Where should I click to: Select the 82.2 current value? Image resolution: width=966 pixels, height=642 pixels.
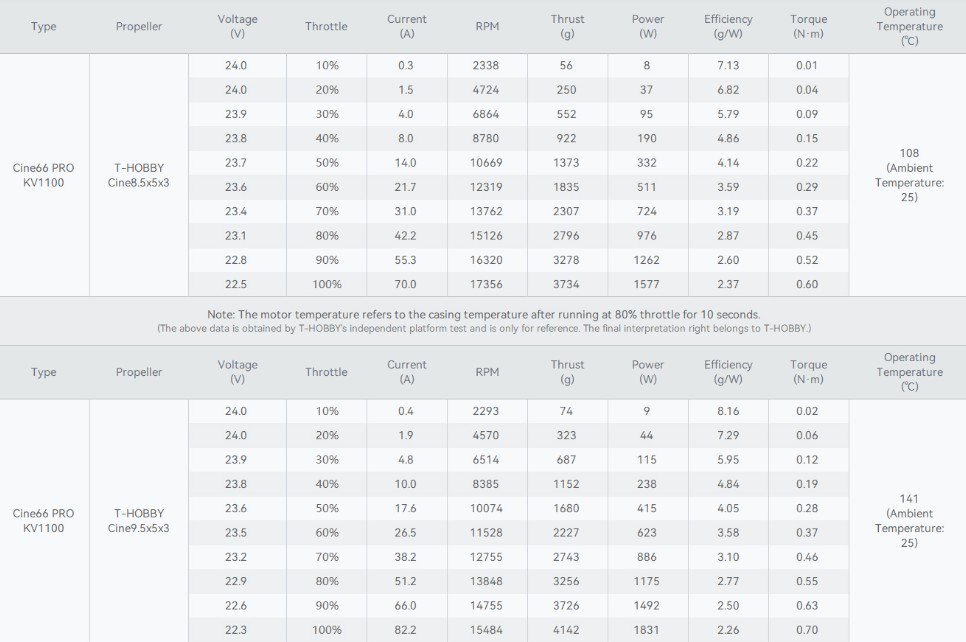[x=406, y=630]
